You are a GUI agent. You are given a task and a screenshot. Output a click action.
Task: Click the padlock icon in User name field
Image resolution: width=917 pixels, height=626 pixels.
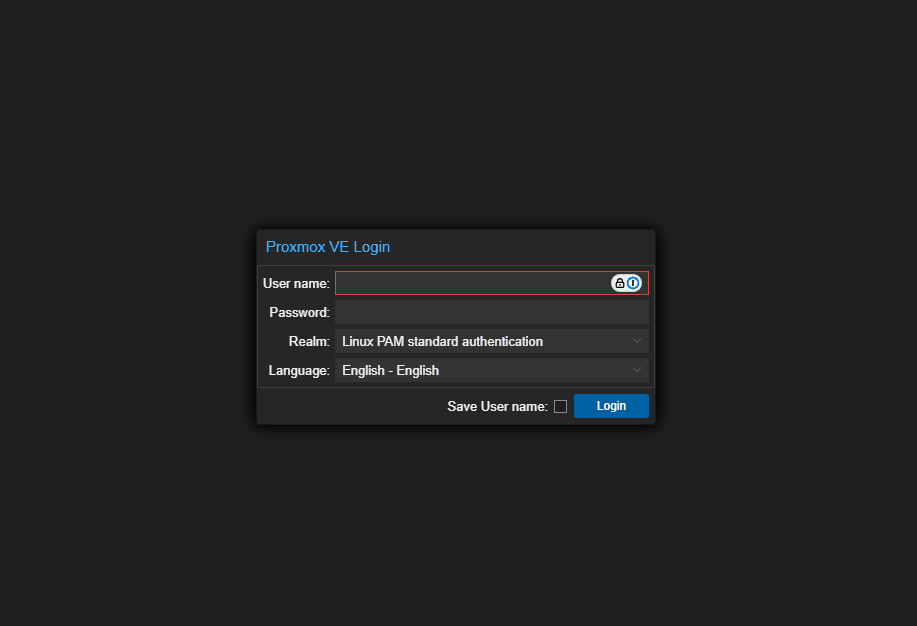619,283
